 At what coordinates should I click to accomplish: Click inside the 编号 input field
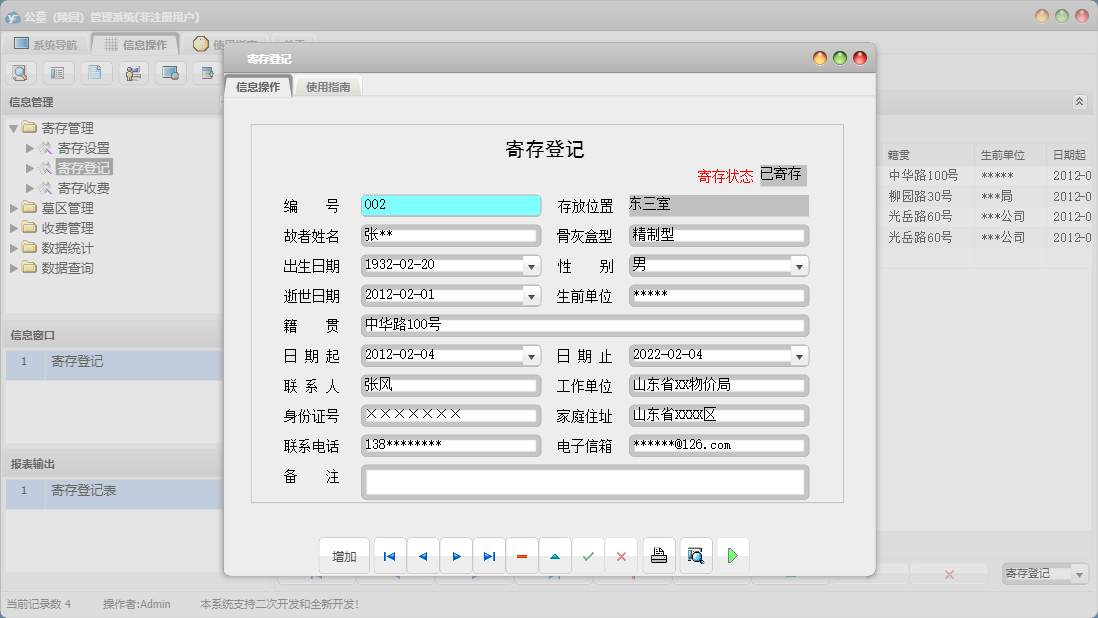(x=450, y=205)
